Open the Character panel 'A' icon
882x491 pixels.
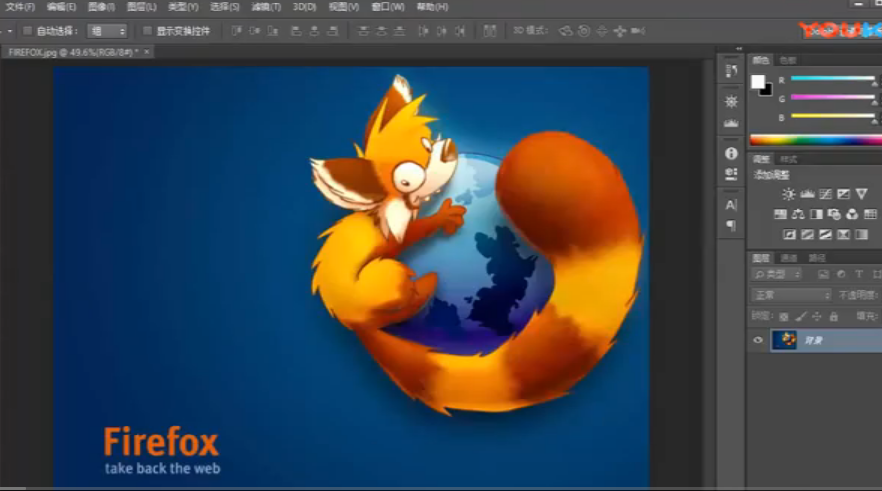731,205
